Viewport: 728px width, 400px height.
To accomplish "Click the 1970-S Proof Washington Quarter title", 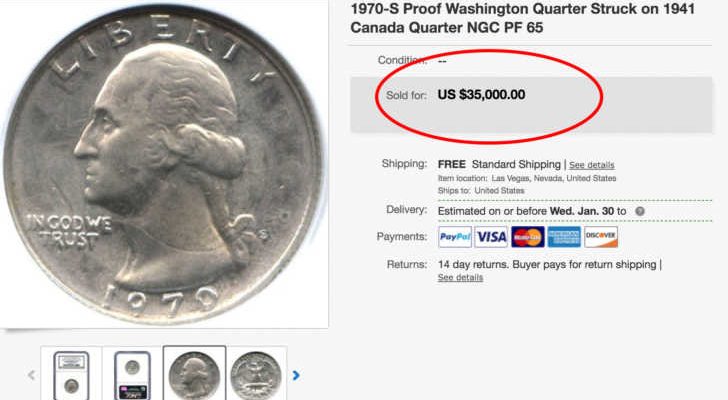I will [523, 18].
